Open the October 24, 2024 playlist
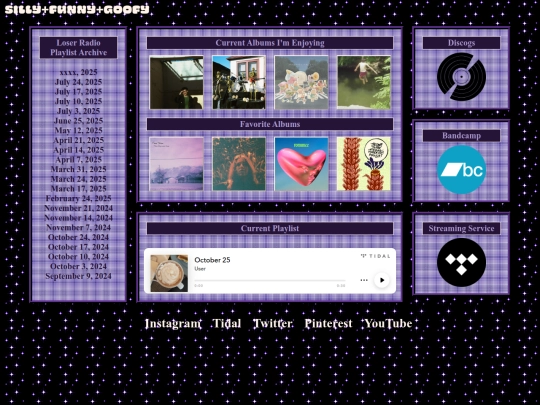The image size is (540, 405). click(79, 237)
